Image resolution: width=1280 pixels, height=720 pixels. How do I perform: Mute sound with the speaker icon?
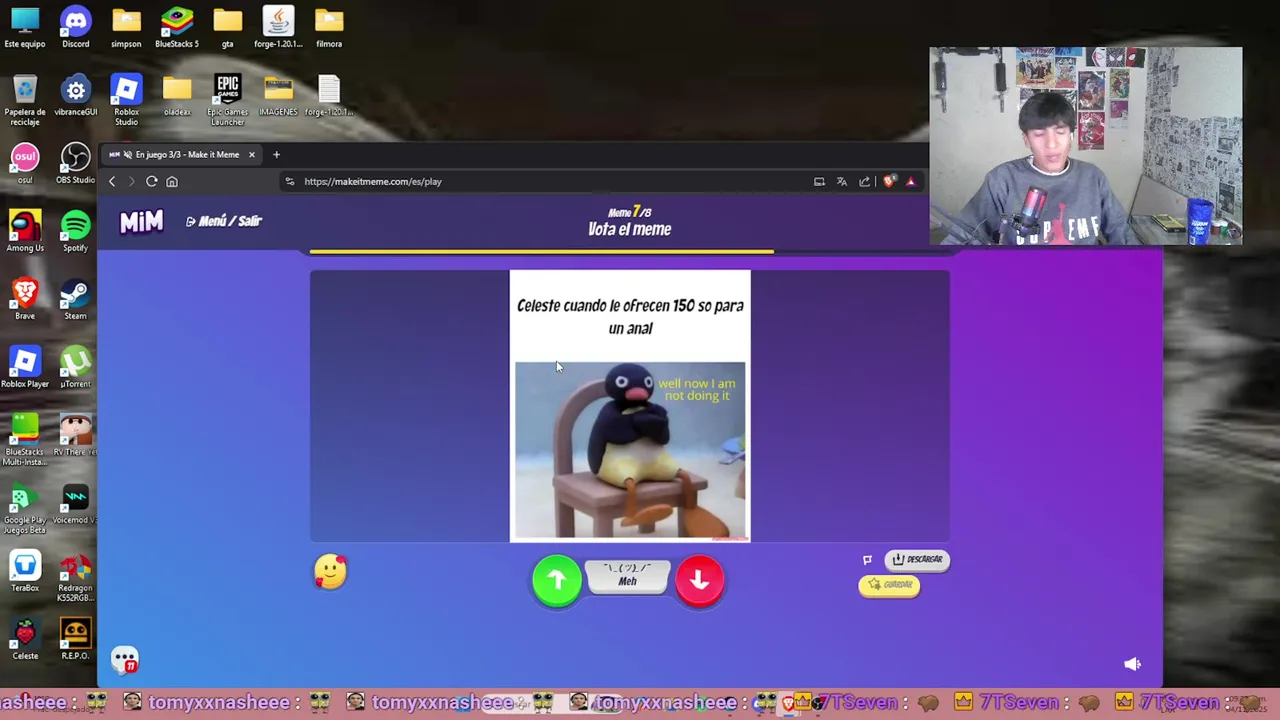[1132, 664]
